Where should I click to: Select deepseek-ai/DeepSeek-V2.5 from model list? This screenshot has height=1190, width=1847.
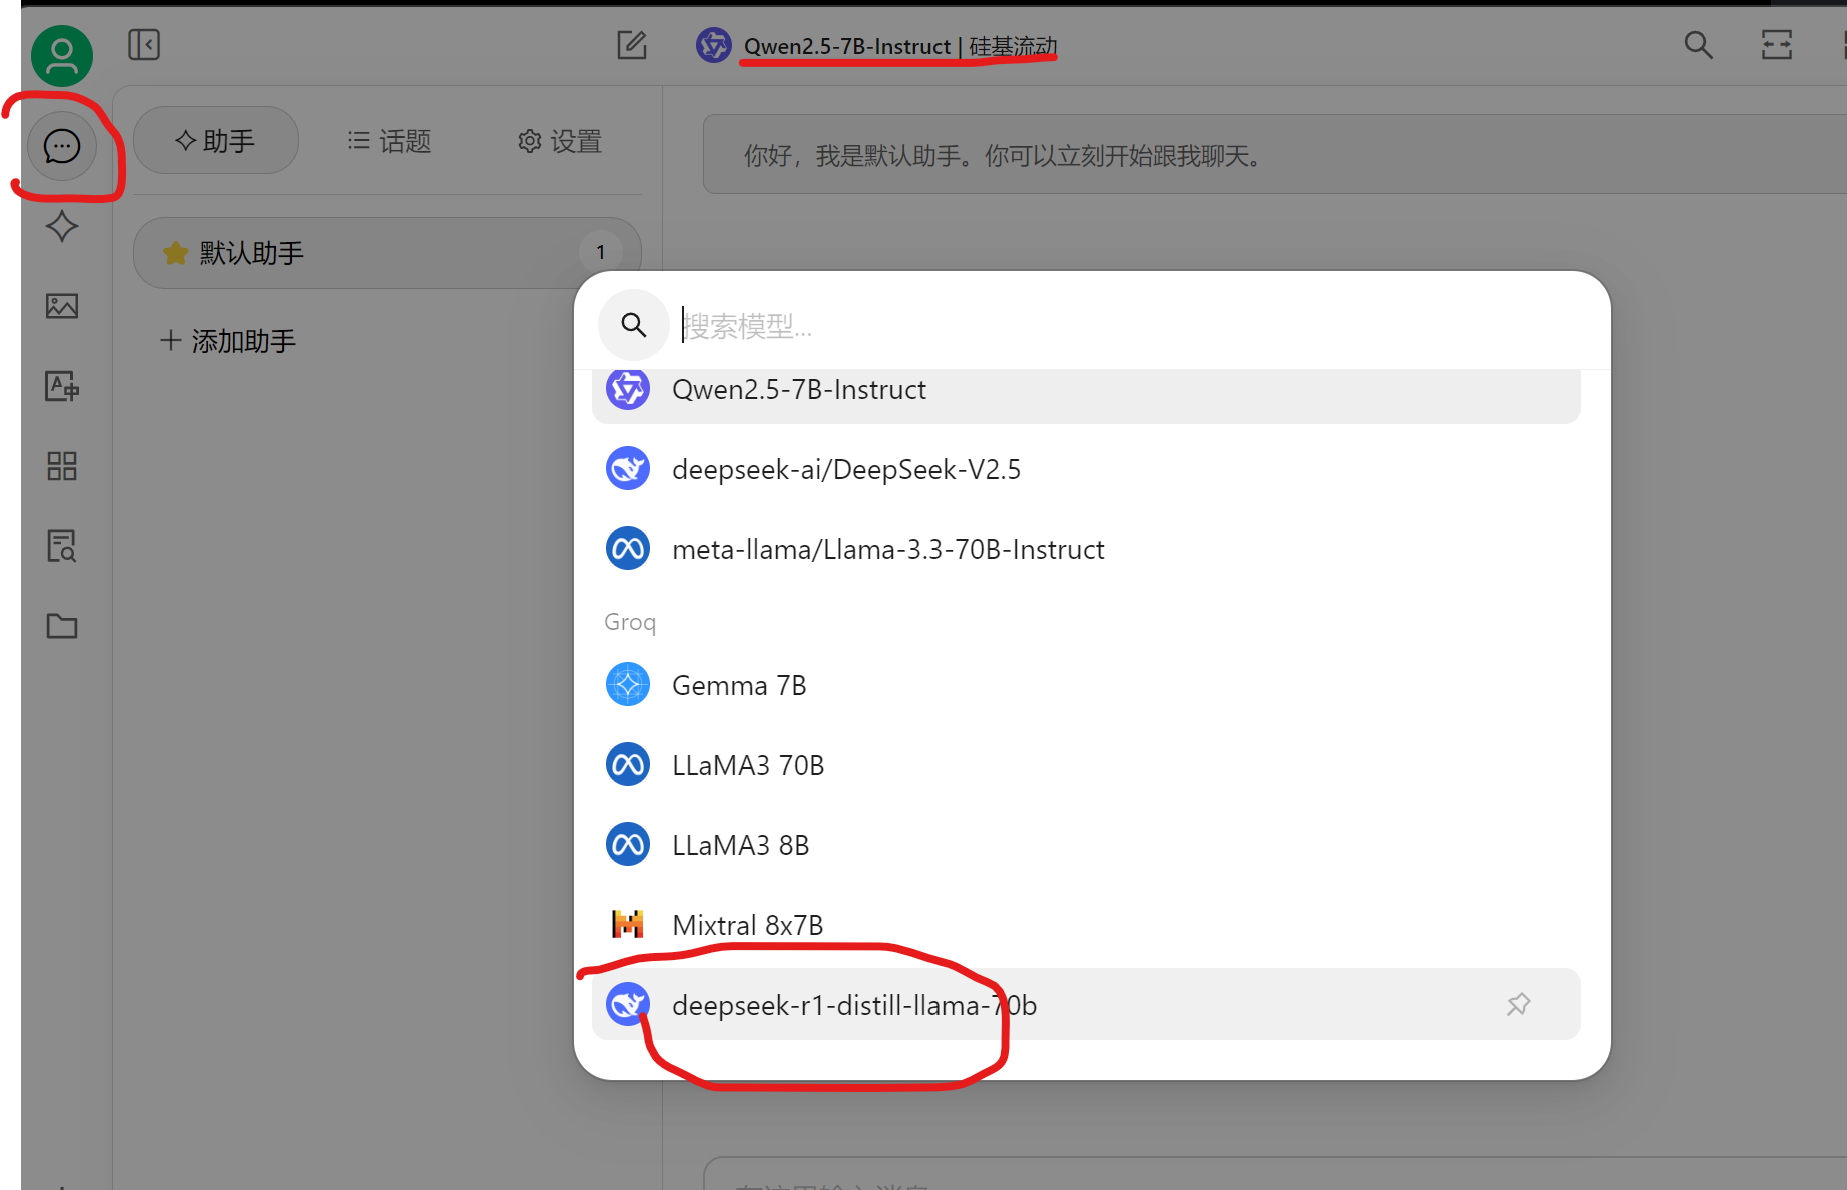(x=846, y=469)
